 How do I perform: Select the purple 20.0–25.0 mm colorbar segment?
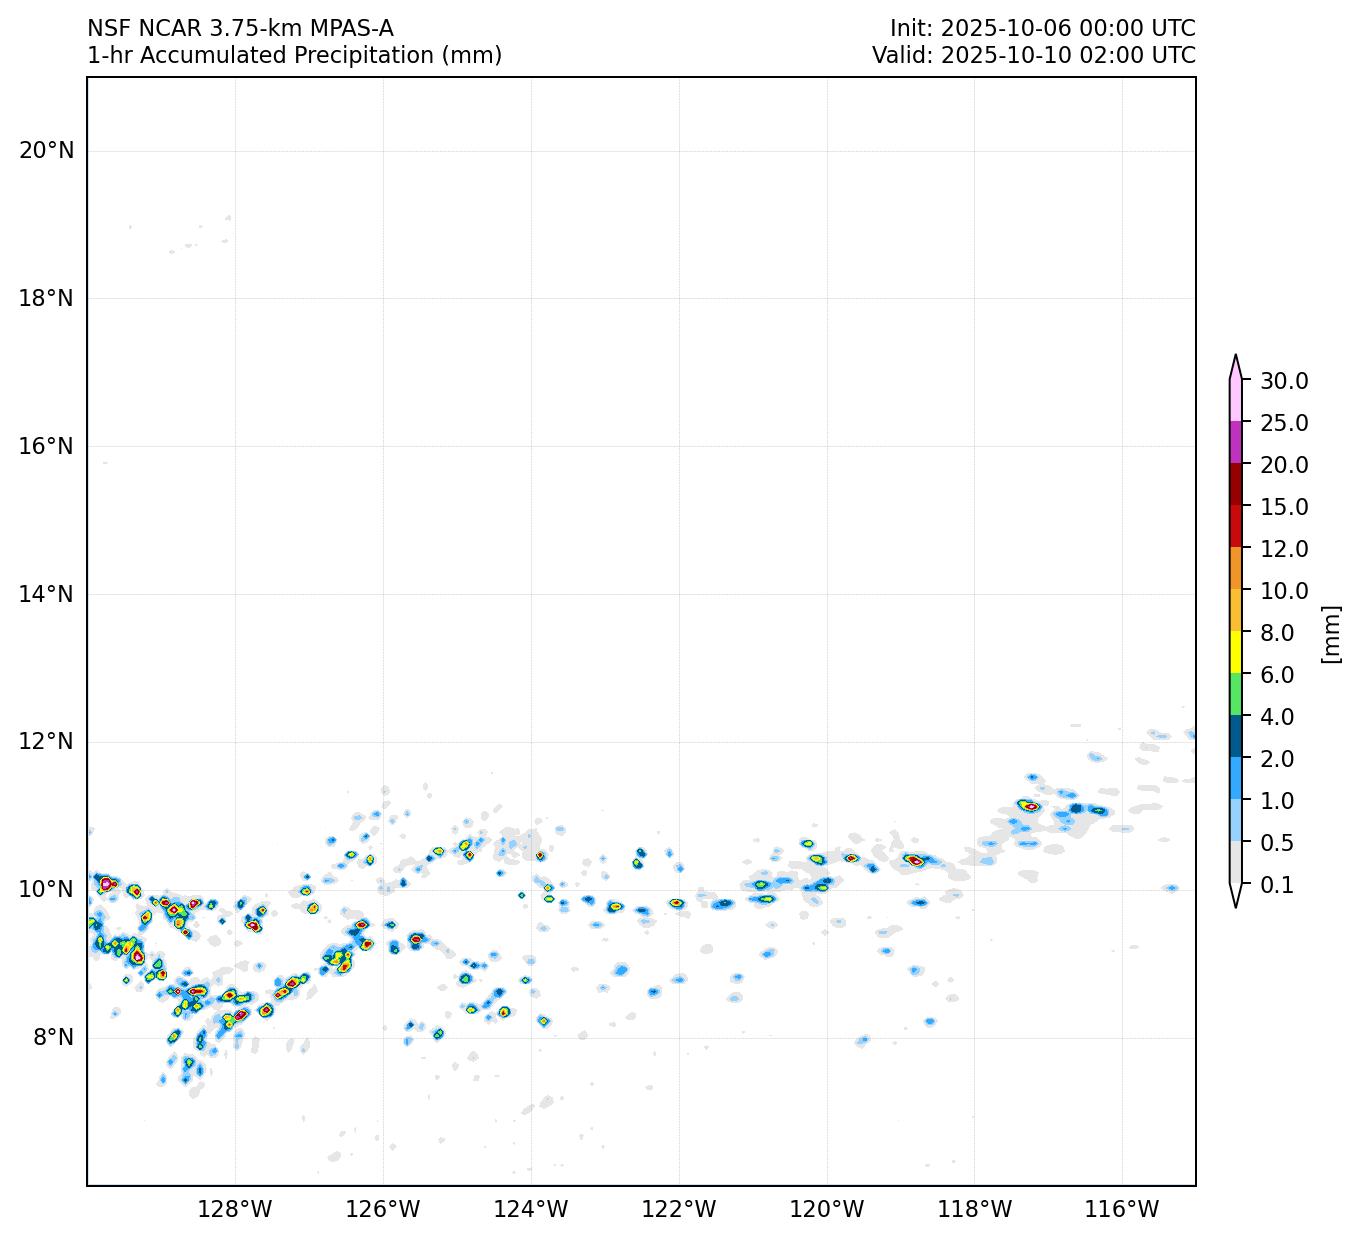(1236, 442)
